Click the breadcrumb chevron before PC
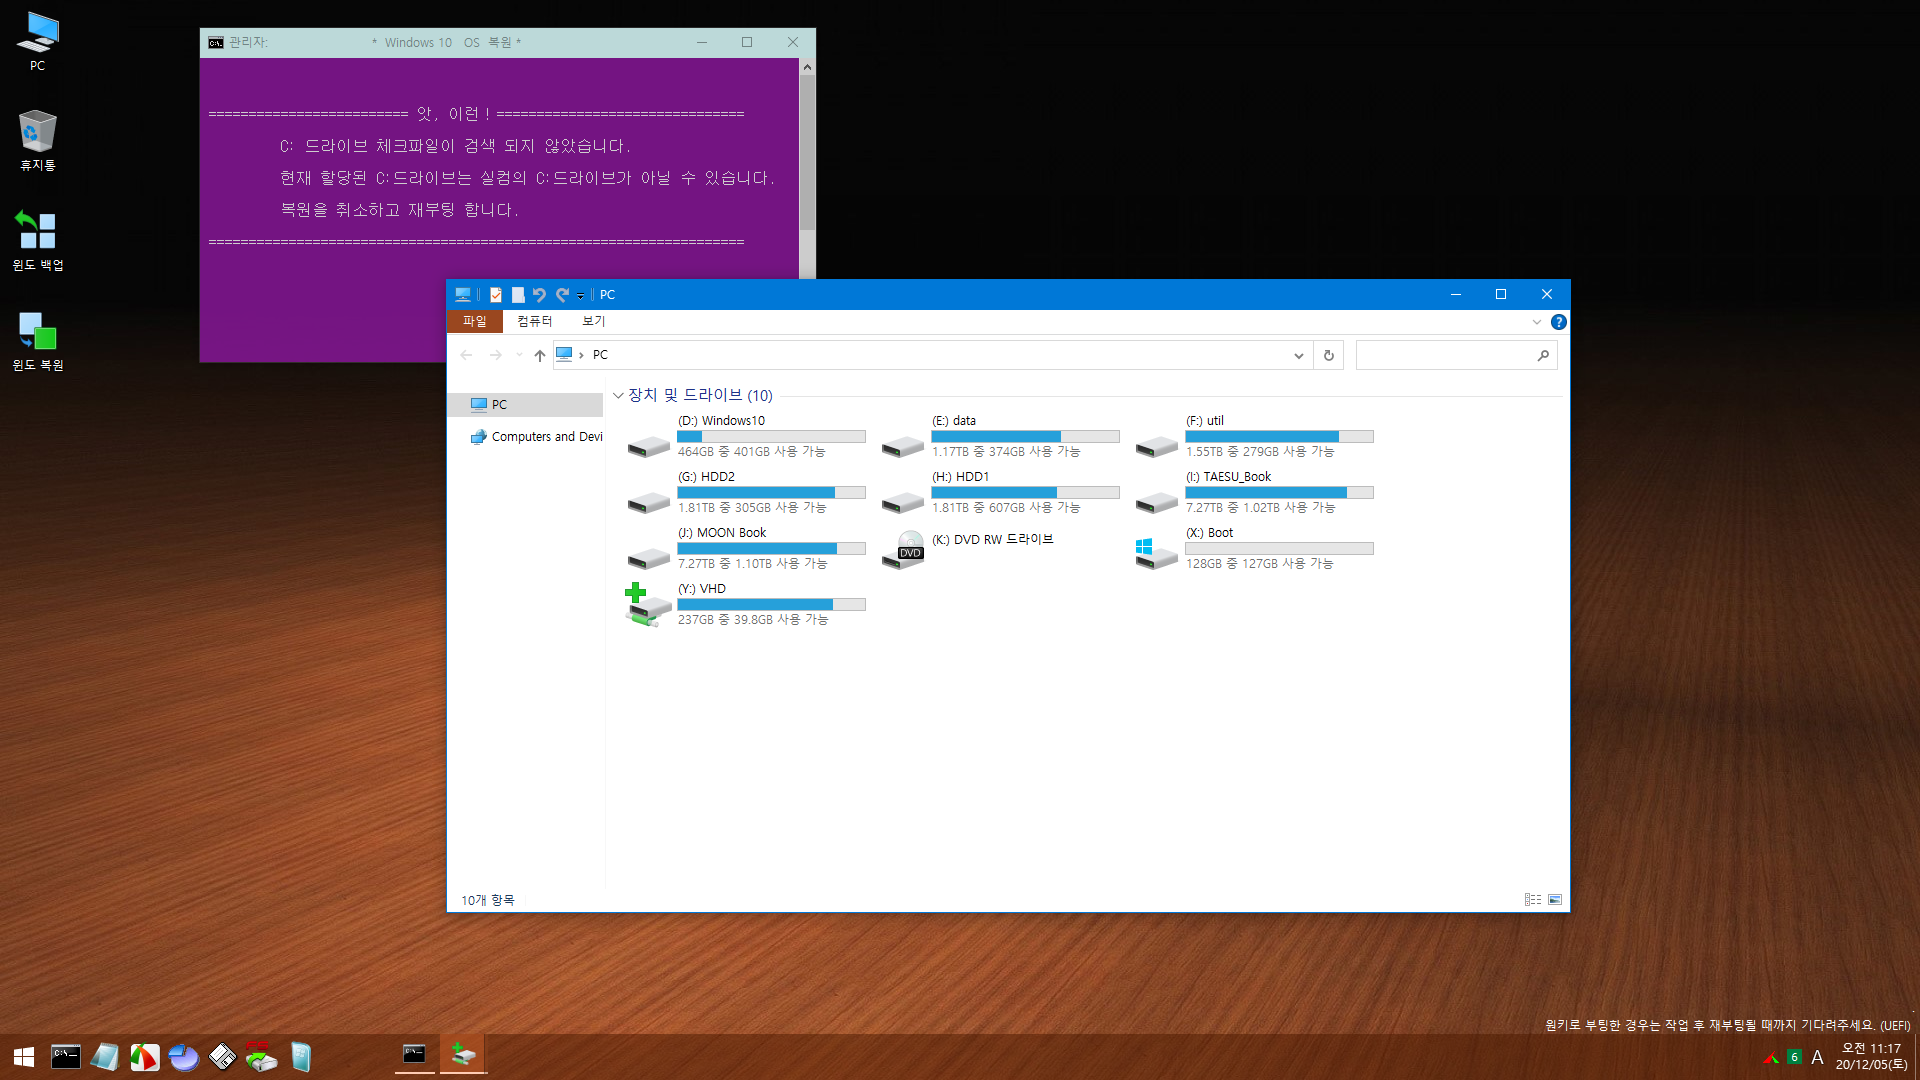This screenshot has width=1920, height=1080. (x=581, y=355)
